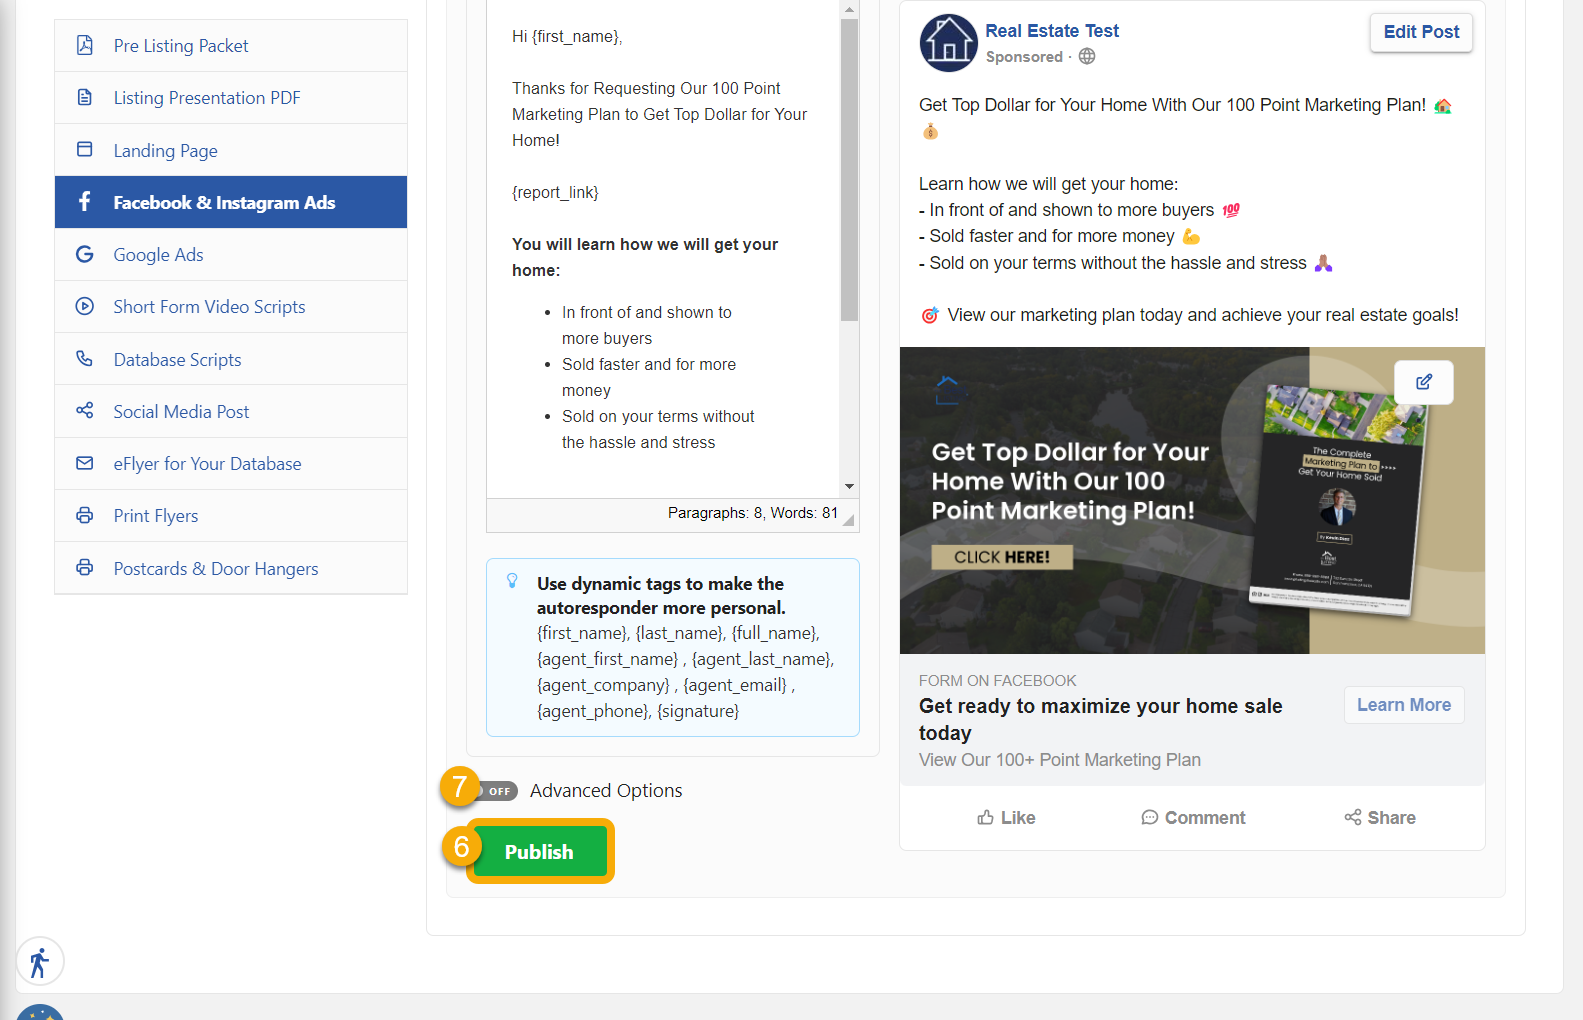Go to Landing Page section
This screenshot has height=1020, width=1583.
pos(231,150)
